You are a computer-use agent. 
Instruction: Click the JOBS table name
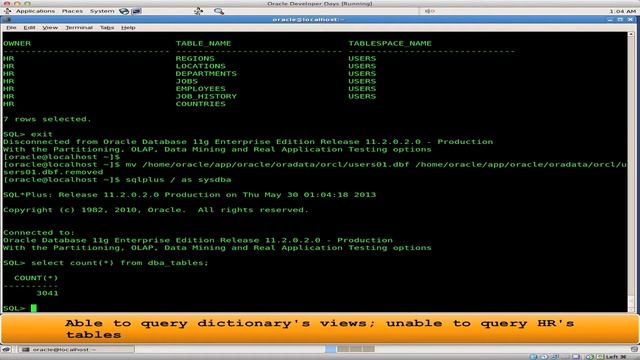[x=187, y=81]
